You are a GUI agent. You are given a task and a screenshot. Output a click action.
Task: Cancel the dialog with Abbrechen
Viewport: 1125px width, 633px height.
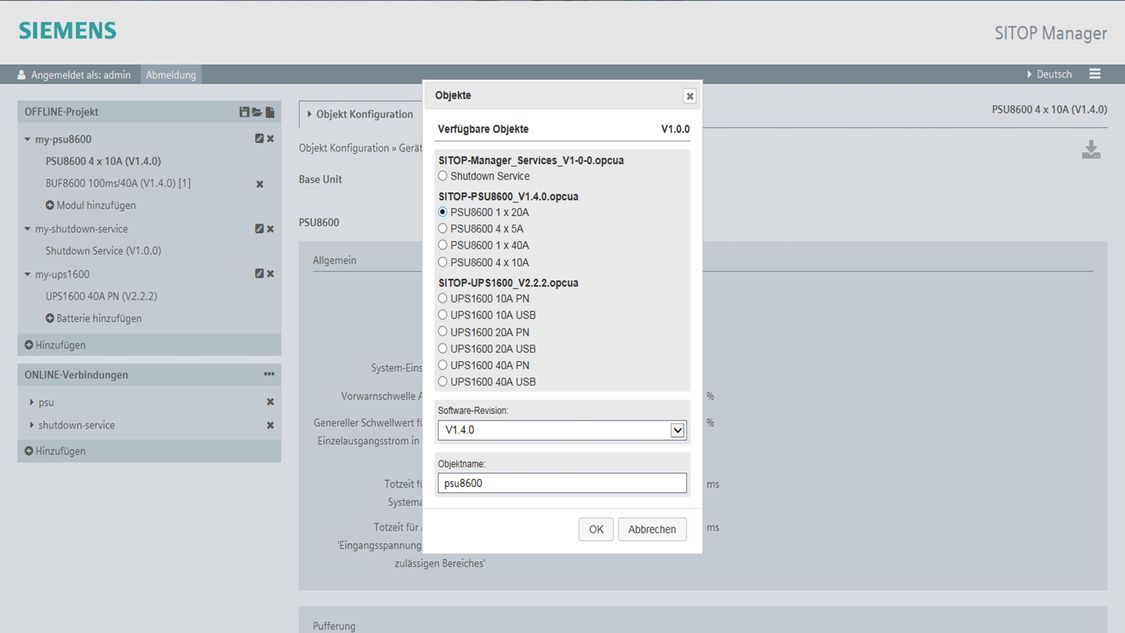pos(652,529)
